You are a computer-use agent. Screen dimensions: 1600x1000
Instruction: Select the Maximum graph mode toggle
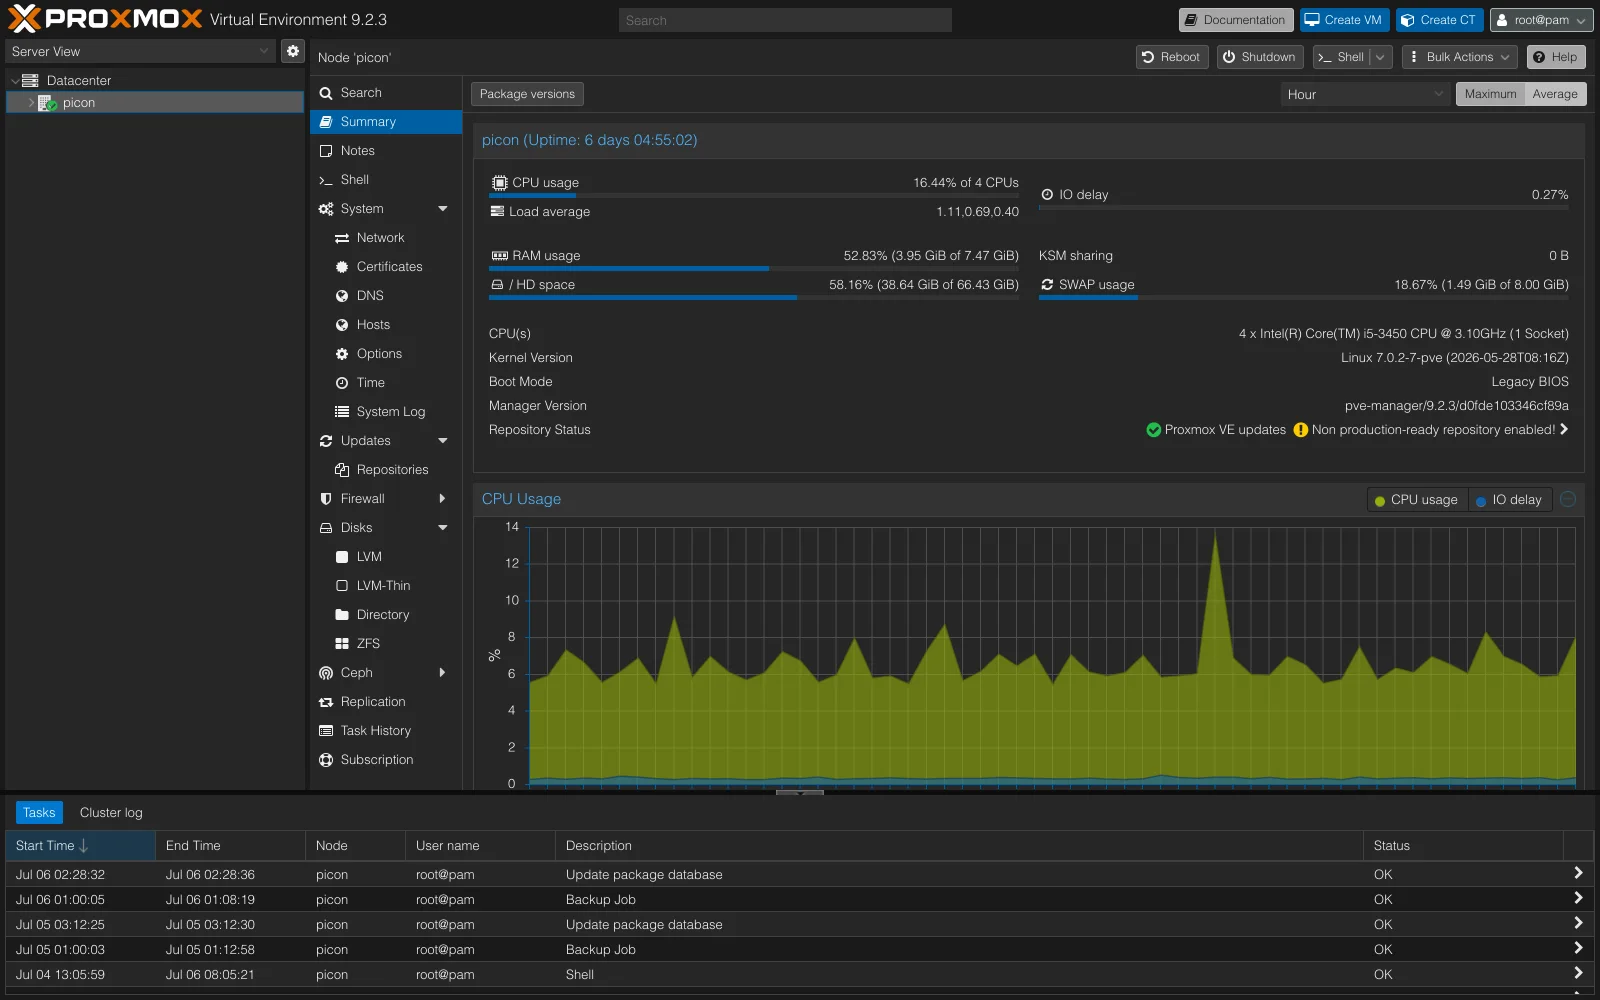point(1490,94)
